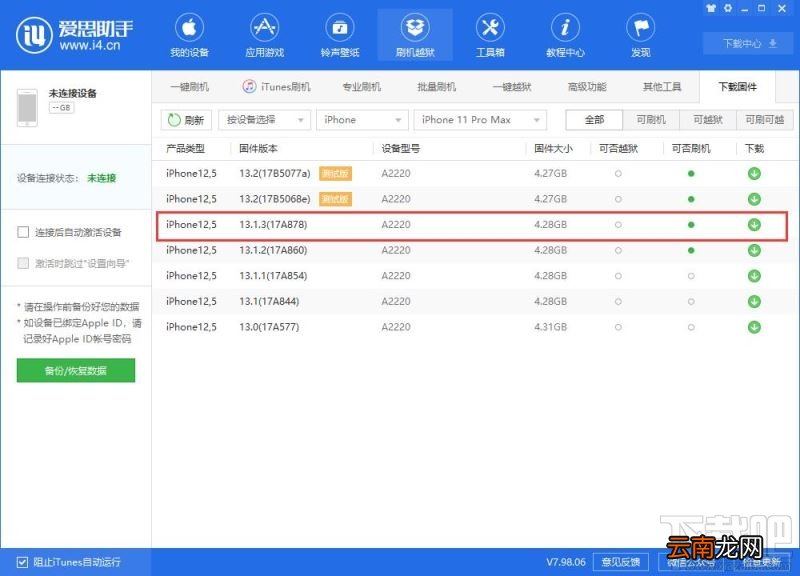Image resolution: width=800 pixels, height=576 pixels.
Task: Open the 教程中心 tutorial center
Action: (565, 36)
